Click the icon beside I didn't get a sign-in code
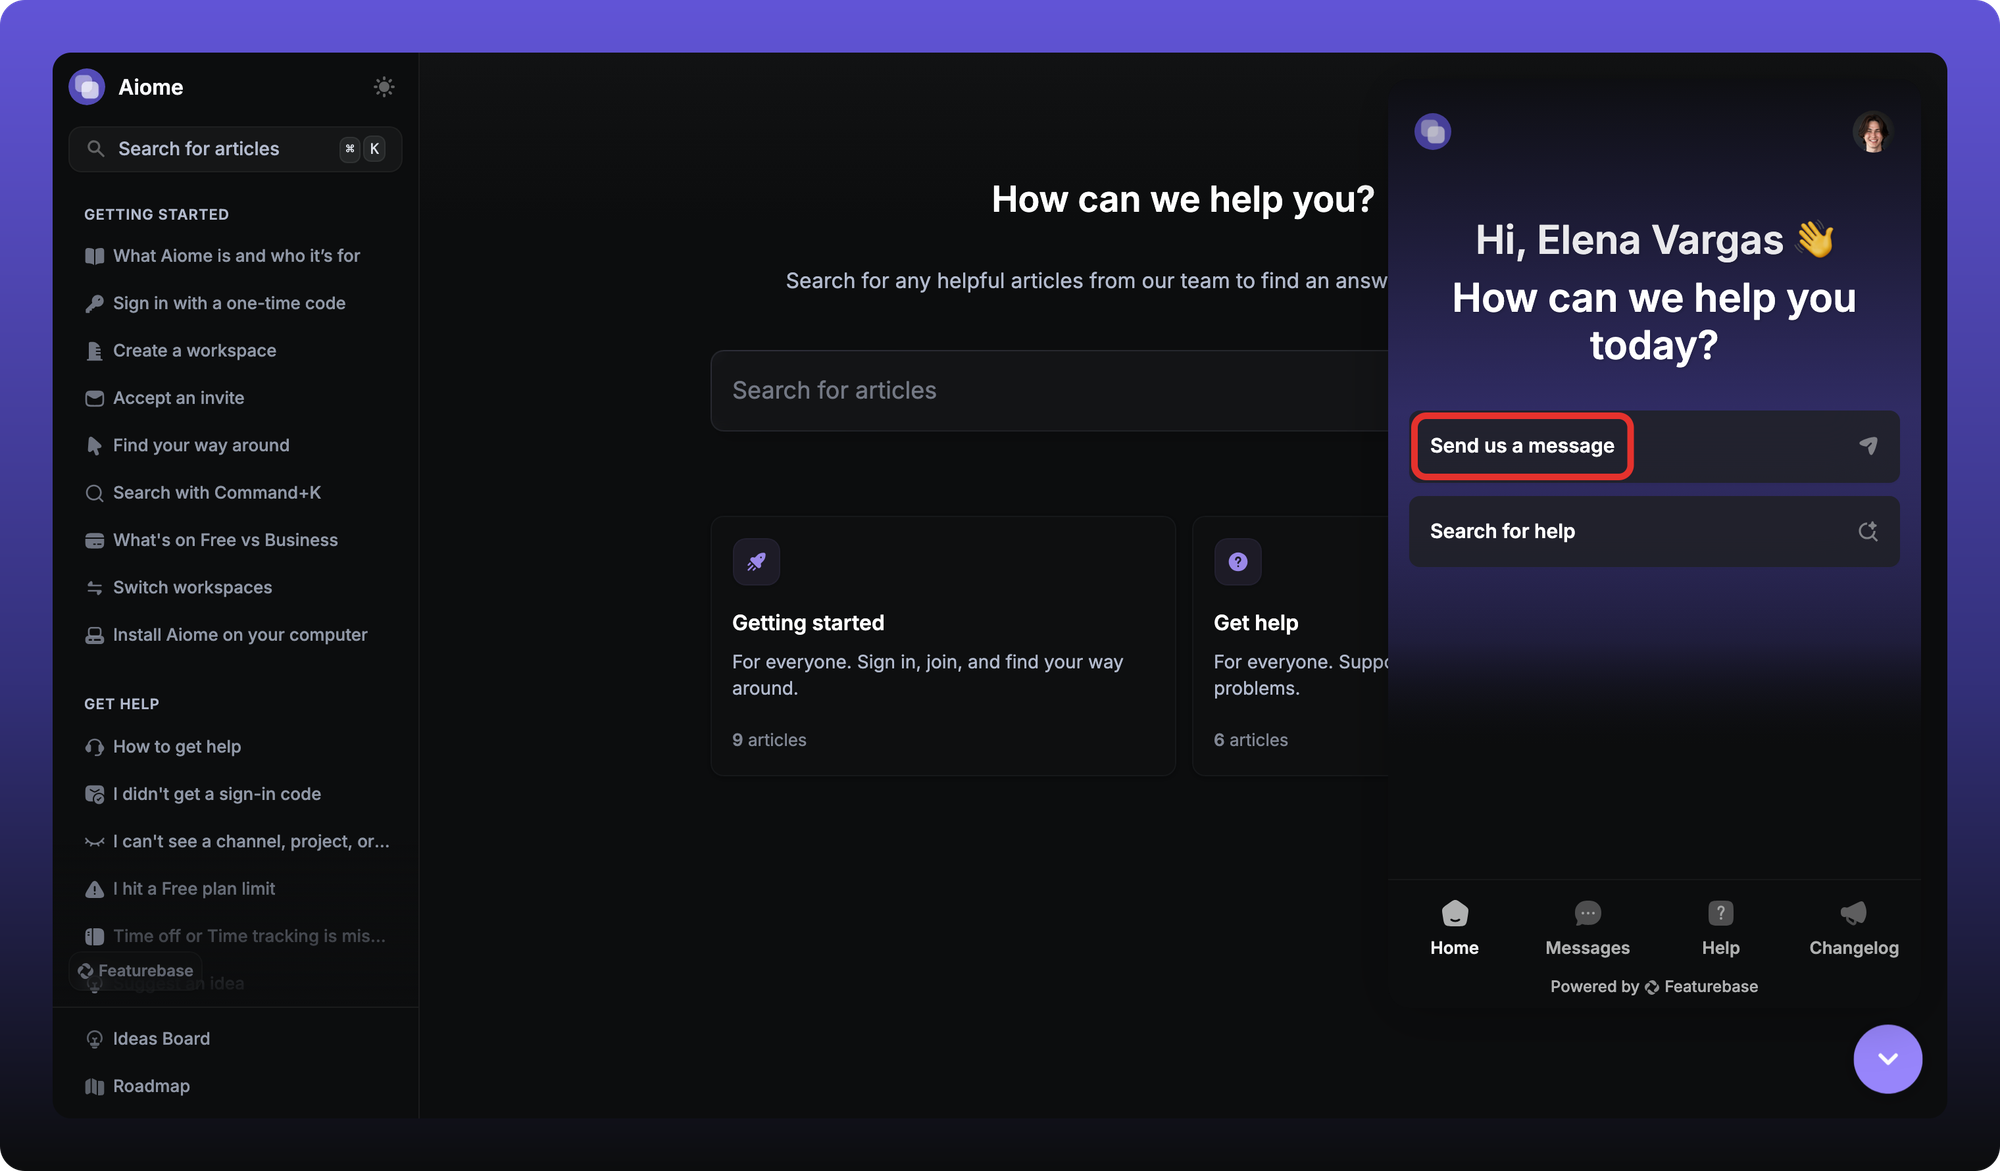 (95, 794)
